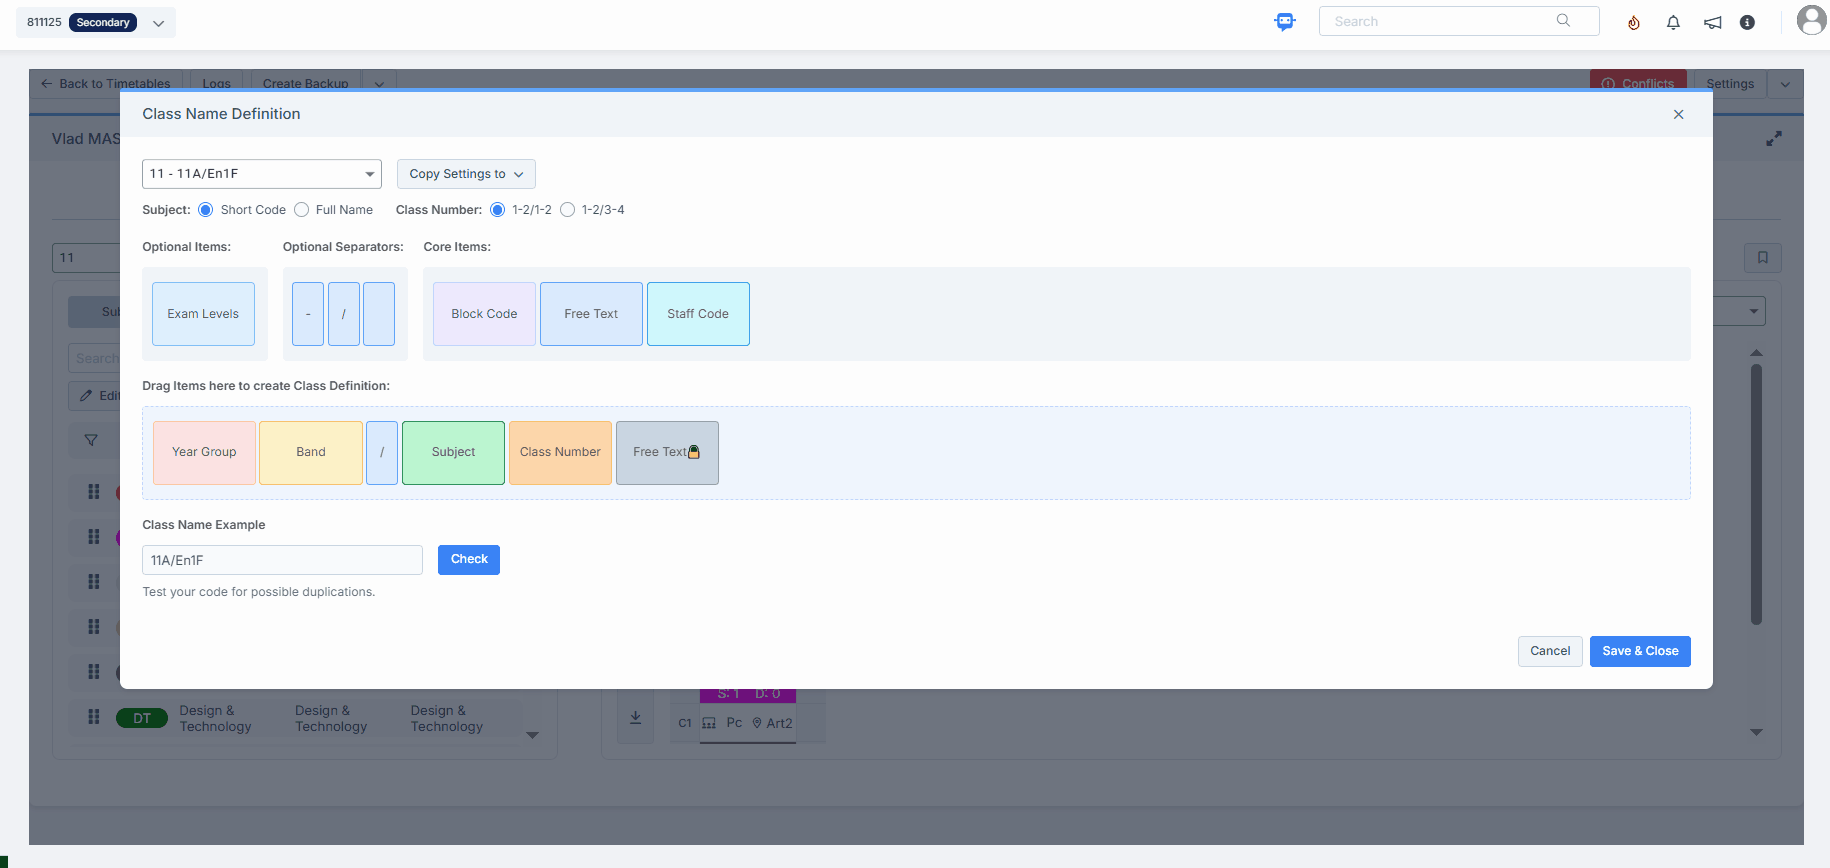This screenshot has width=1830, height=868.
Task: Open the info circle icon
Action: point(1747,22)
